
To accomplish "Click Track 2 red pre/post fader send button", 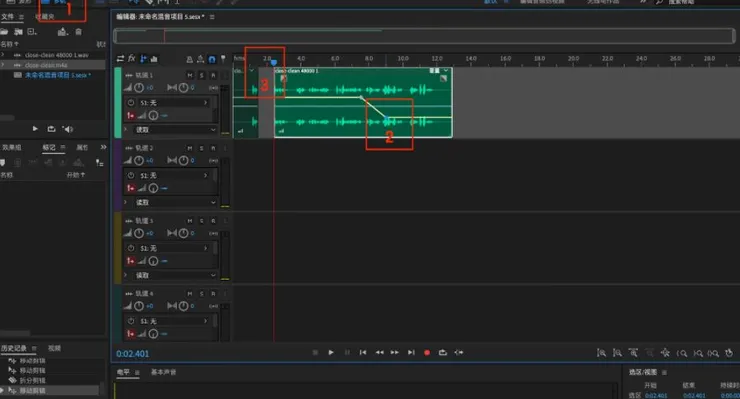I will pyautogui.click(x=131, y=188).
